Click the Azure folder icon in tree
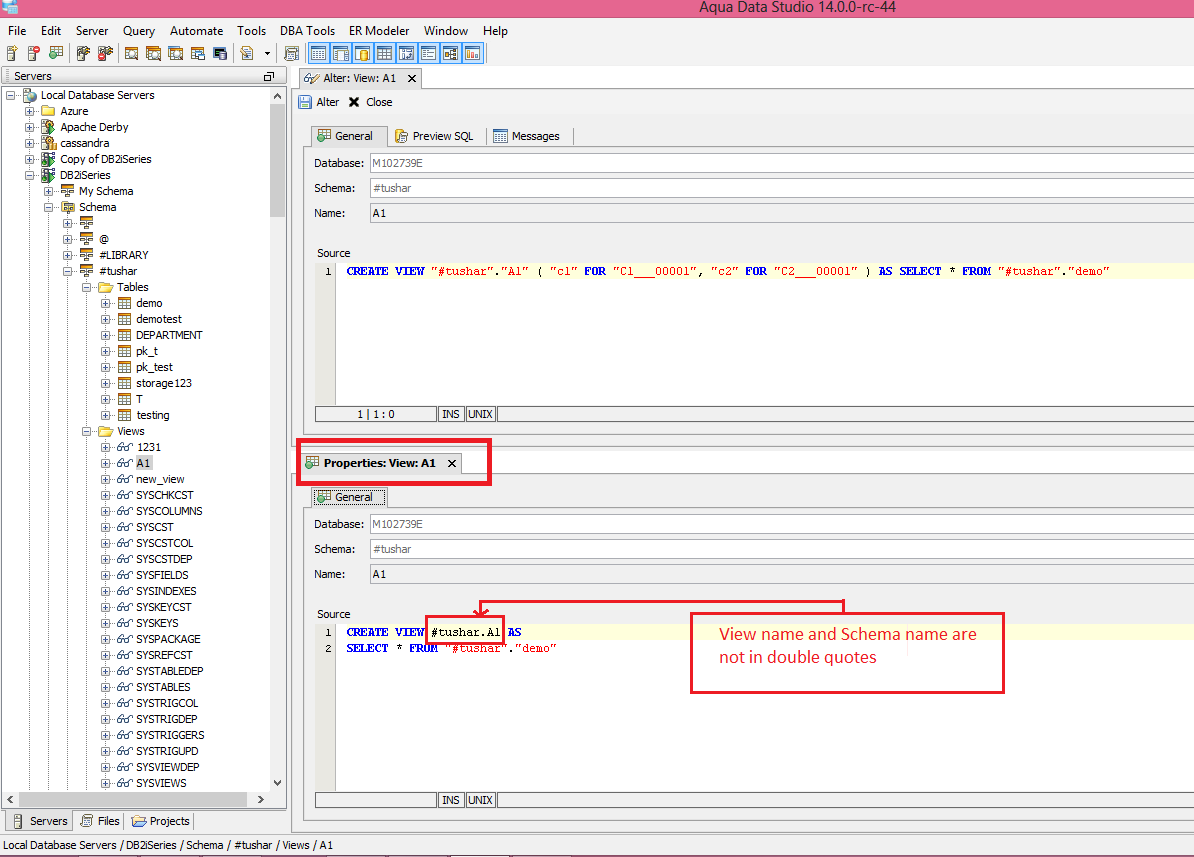The width and height of the screenshot is (1194, 857). tap(48, 111)
